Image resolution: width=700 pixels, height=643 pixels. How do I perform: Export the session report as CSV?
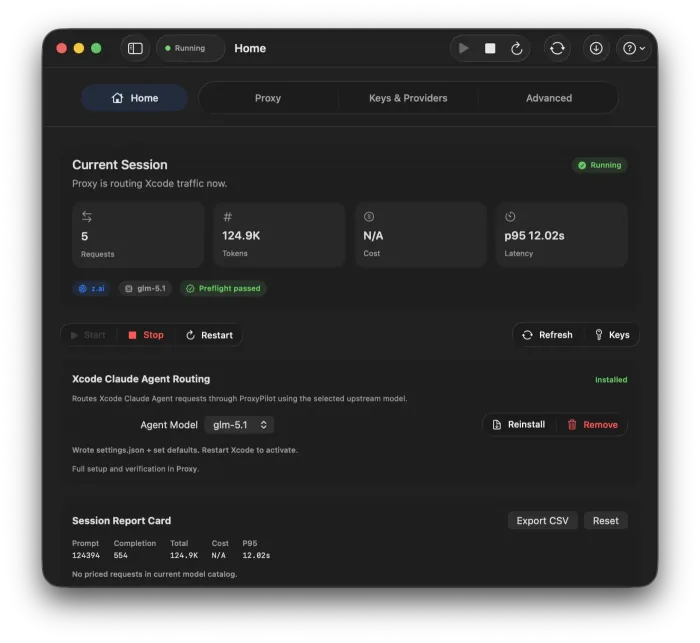pyautogui.click(x=542, y=521)
